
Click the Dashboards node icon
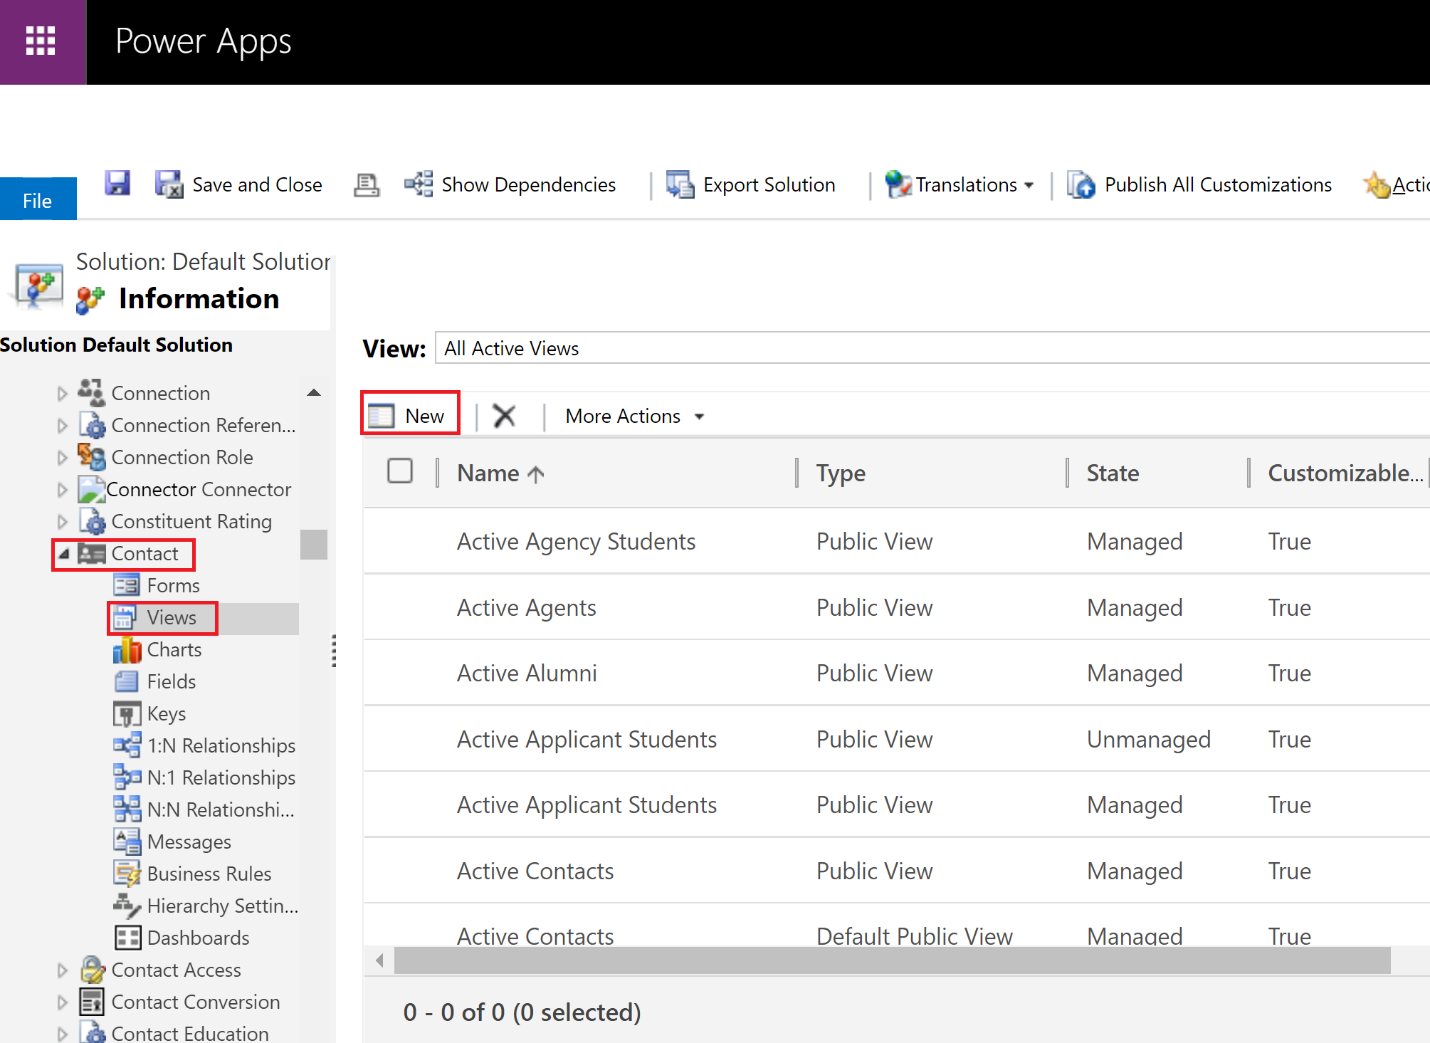pos(128,937)
